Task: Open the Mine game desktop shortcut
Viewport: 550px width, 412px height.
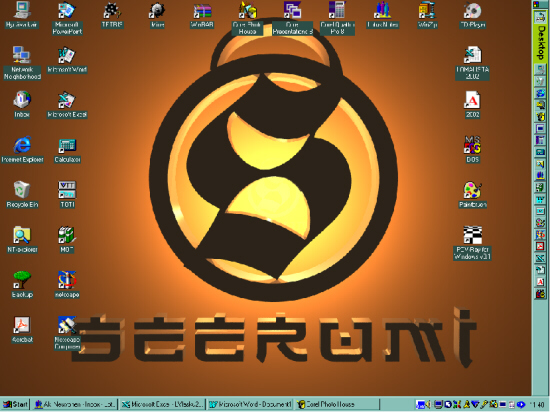Action: click(x=157, y=15)
